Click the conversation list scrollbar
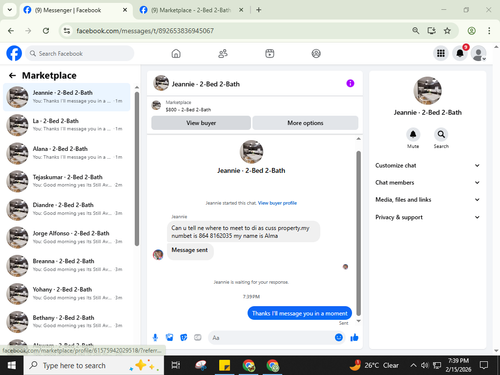Image resolution: width=500 pixels, height=375 pixels. tap(137, 169)
